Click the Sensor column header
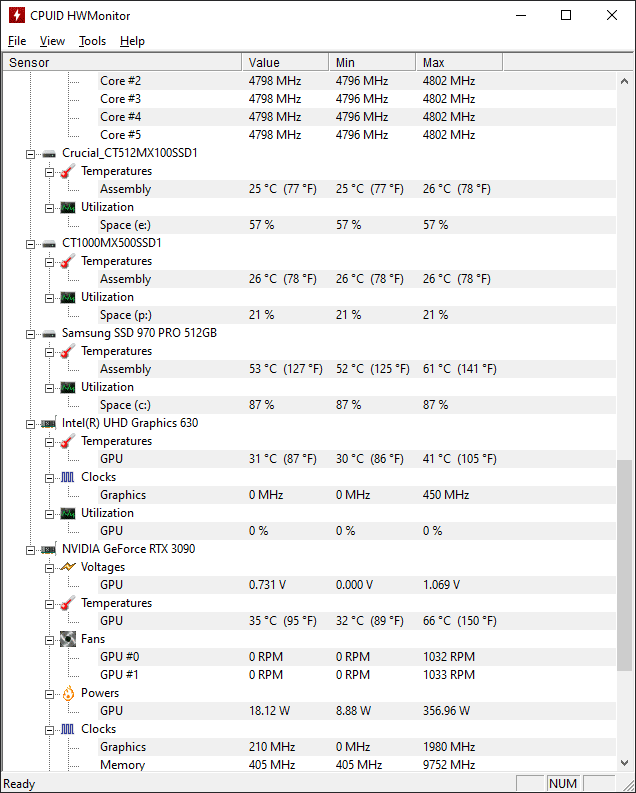 [122, 62]
